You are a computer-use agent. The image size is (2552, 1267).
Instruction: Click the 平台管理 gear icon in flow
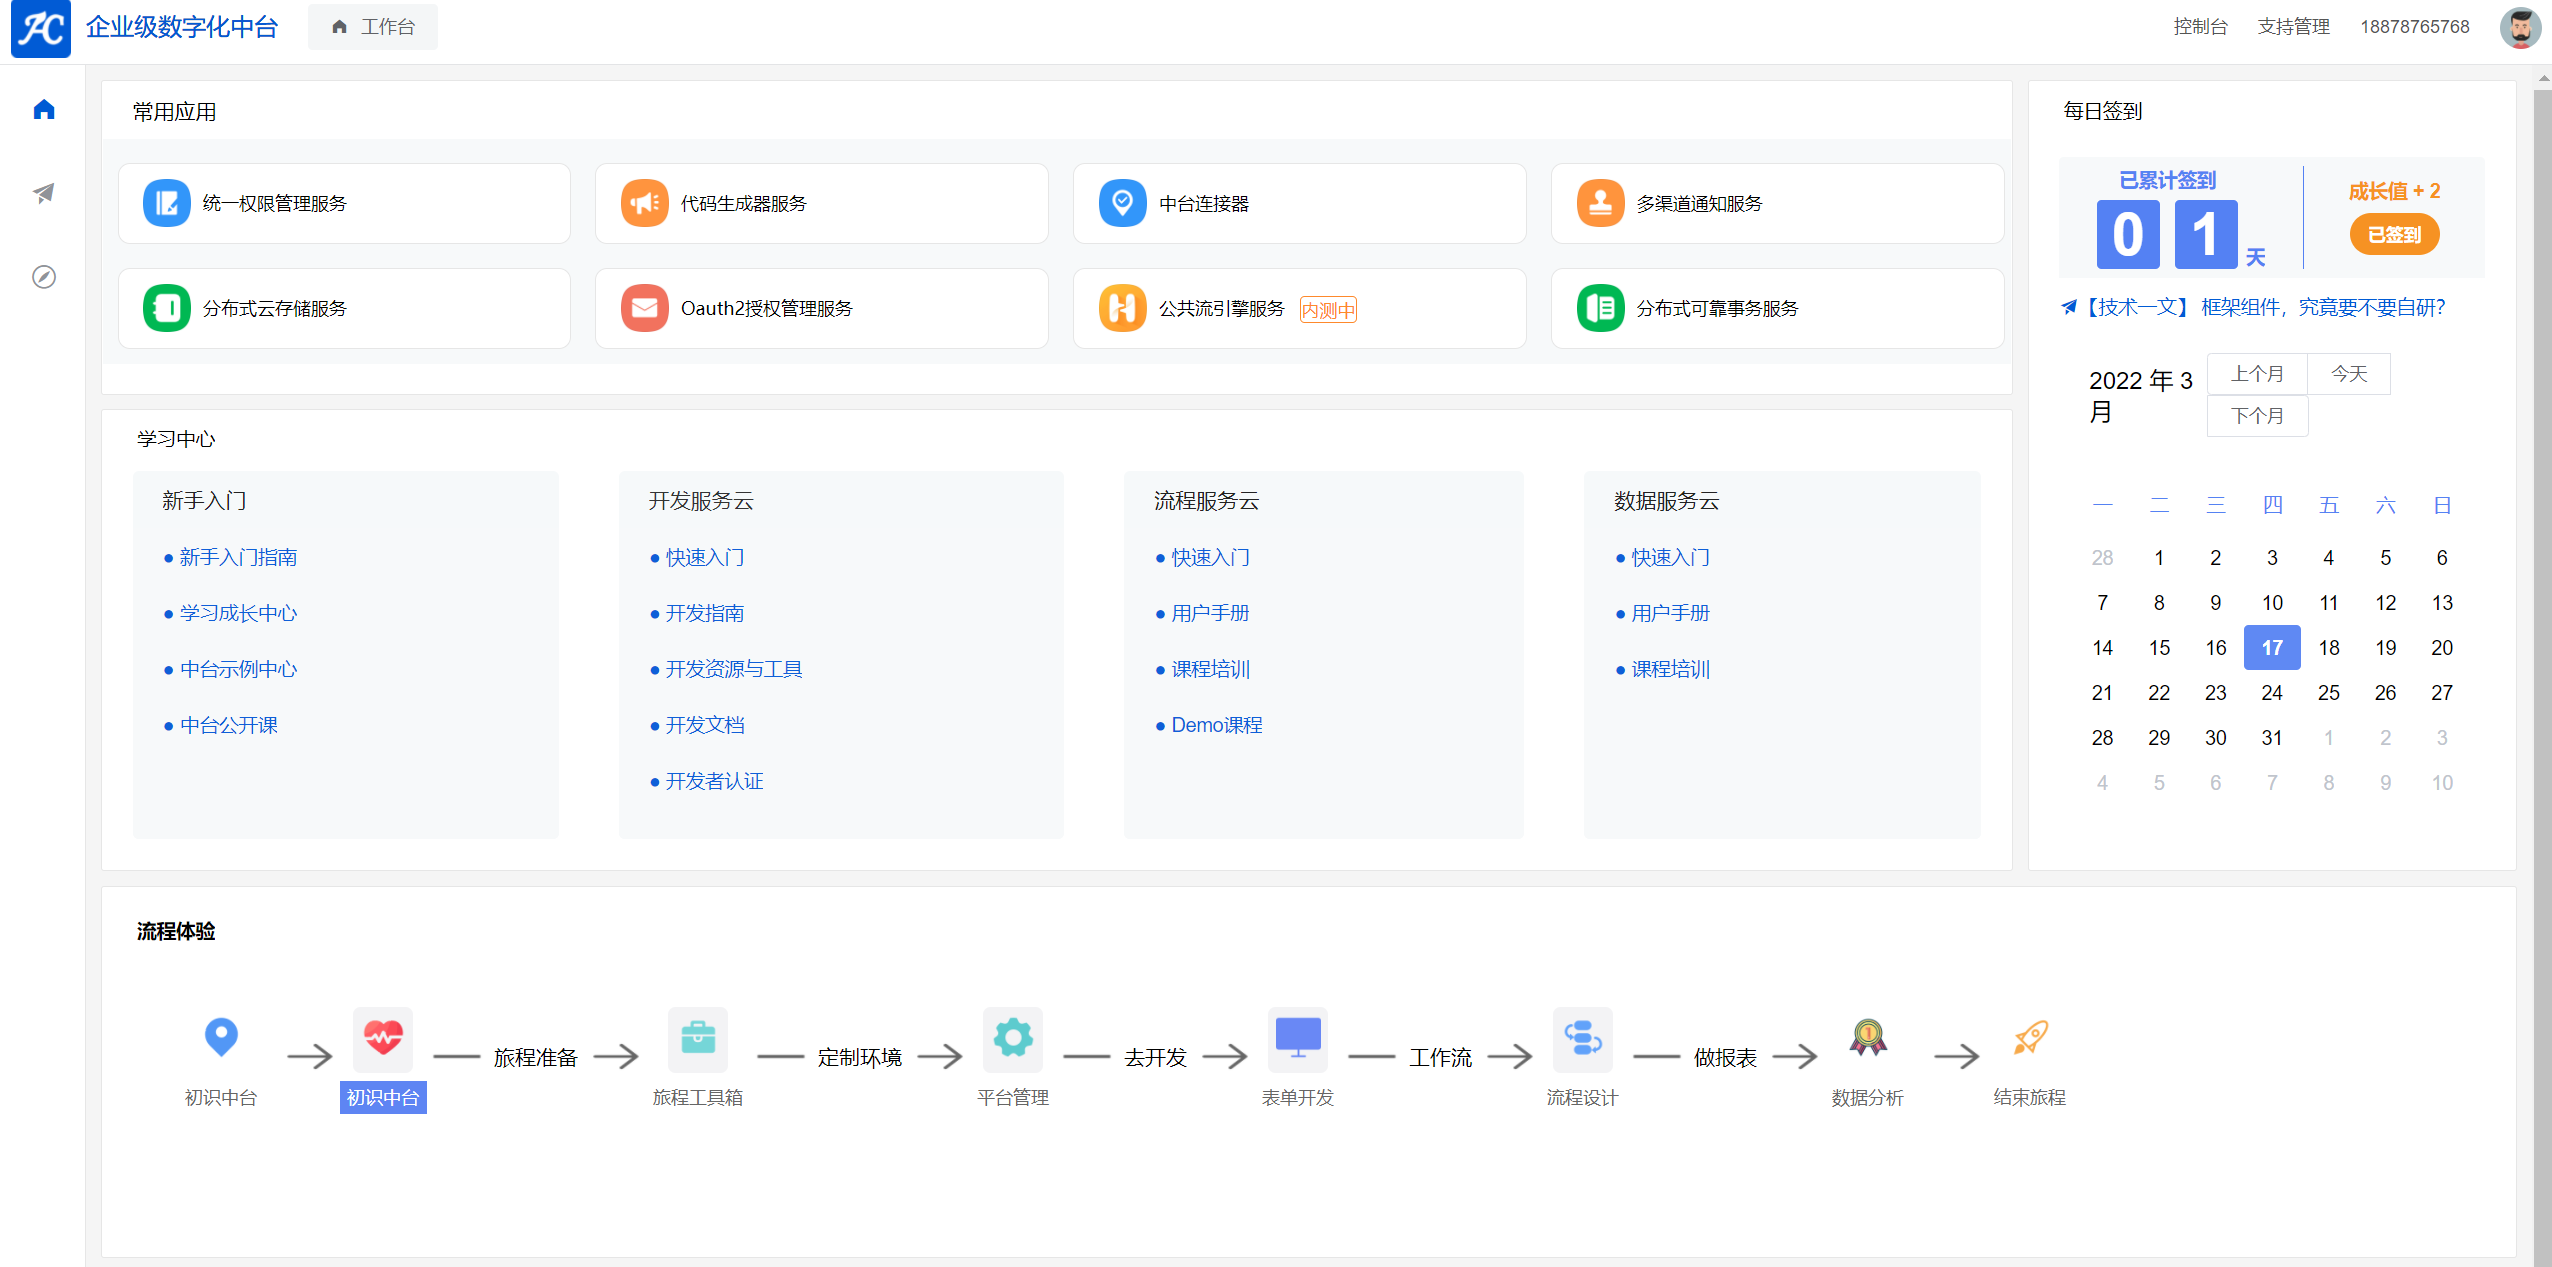point(1012,1040)
